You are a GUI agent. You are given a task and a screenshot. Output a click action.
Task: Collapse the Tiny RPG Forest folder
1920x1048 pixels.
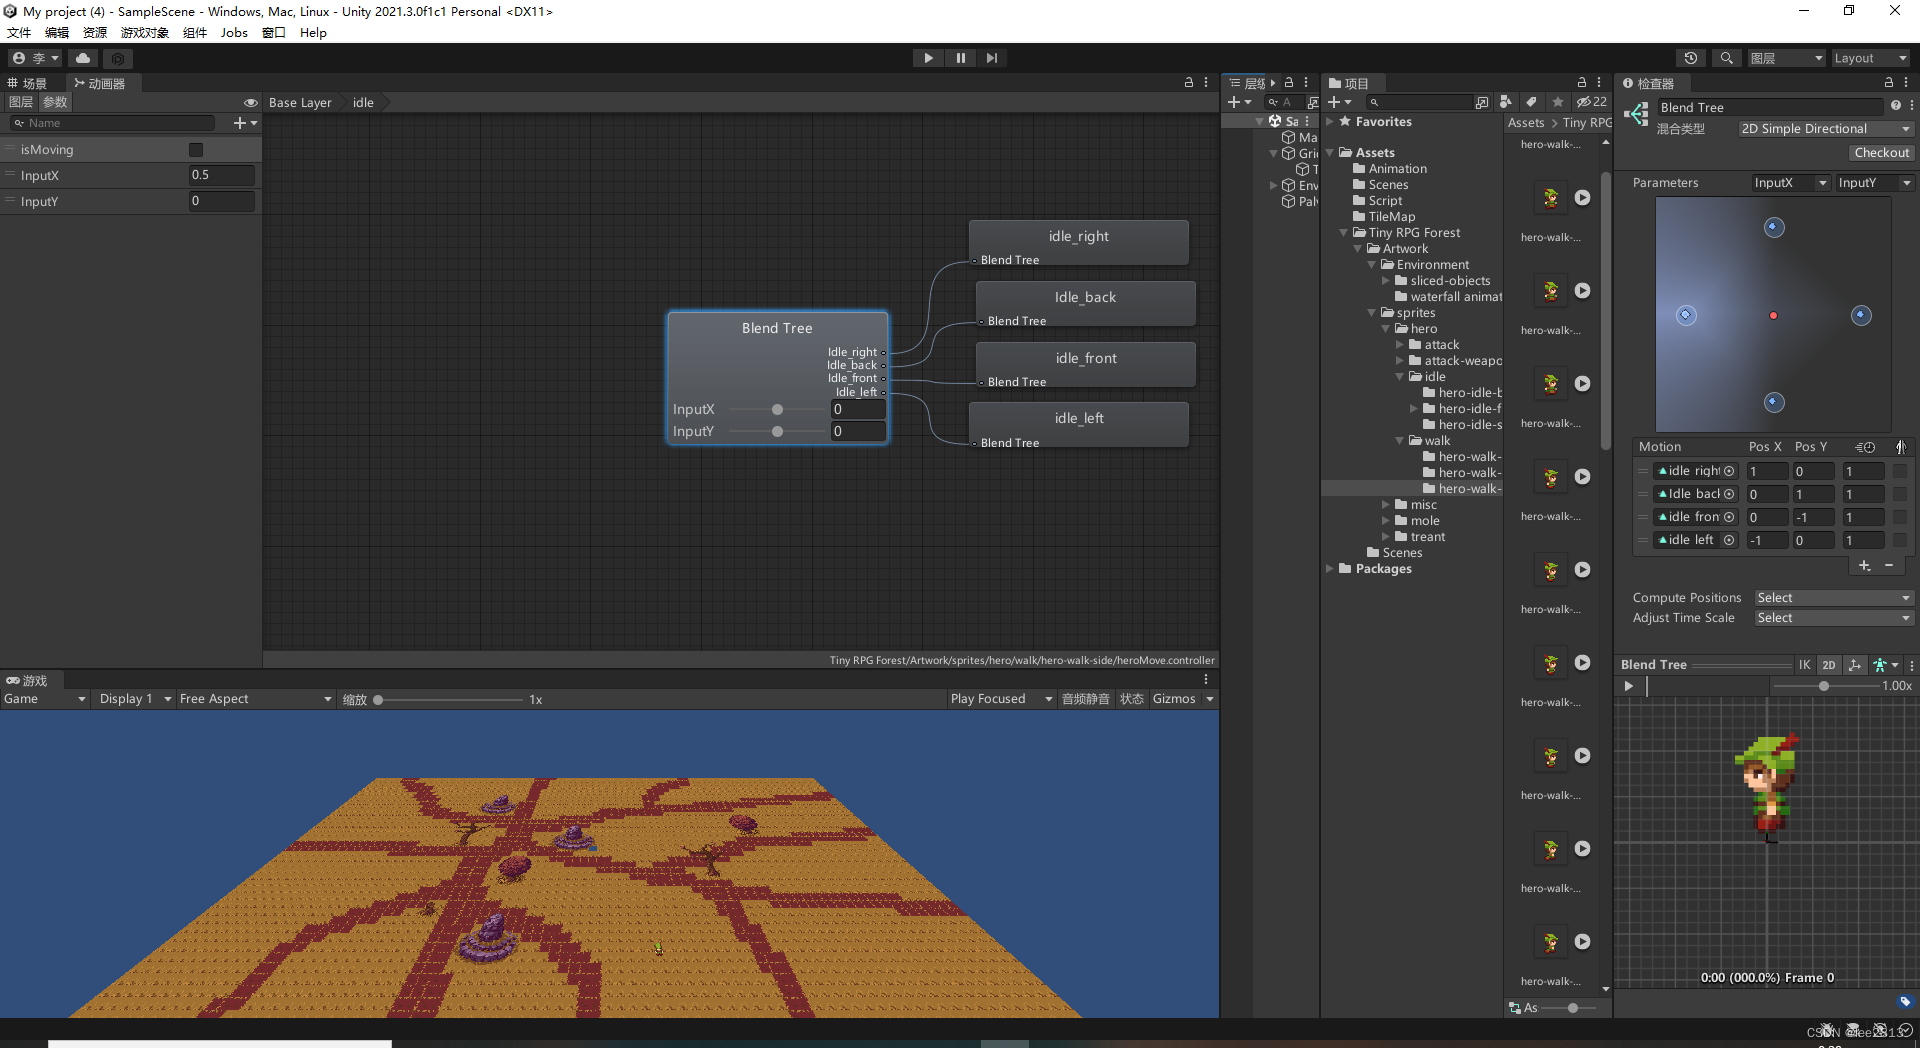point(1344,233)
